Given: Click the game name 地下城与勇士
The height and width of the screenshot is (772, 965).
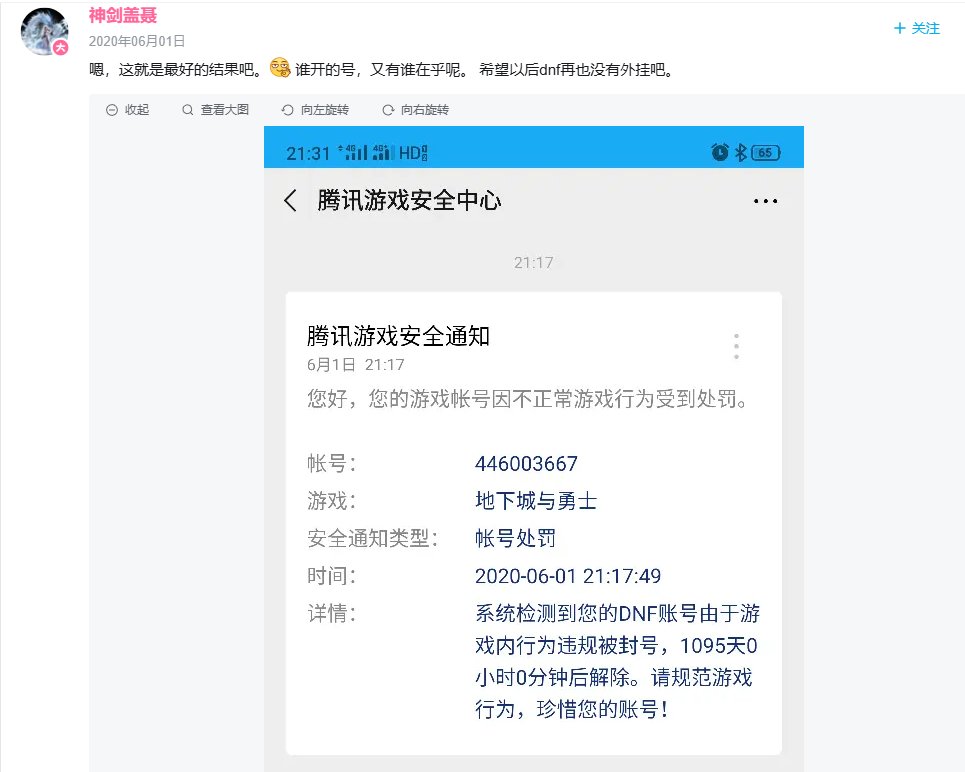Looking at the screenshot, I should (536, 501).
